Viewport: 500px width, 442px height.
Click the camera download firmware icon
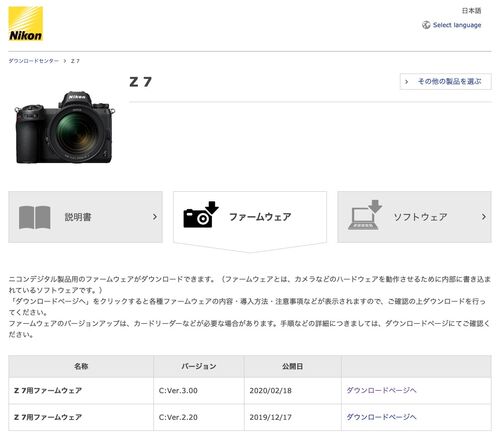click(x=201, y=215)
